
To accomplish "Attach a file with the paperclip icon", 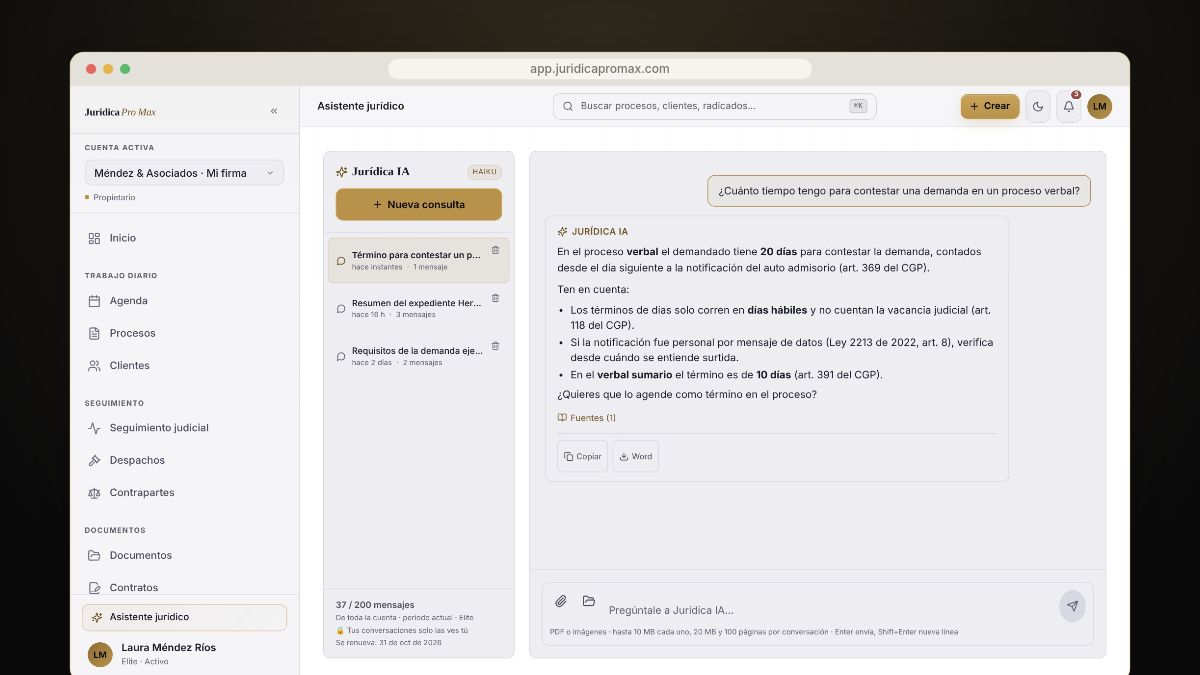I will point(561,601).
